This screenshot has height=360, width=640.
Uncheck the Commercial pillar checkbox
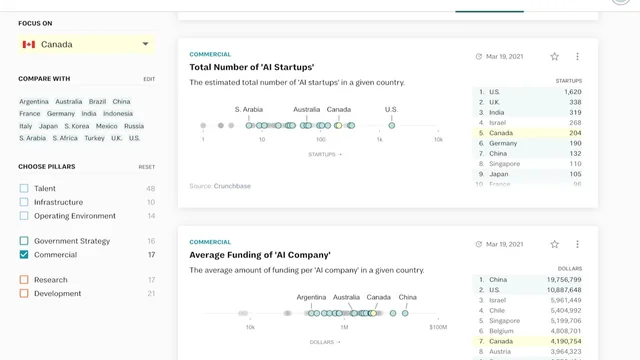click(x=24, y=254)
